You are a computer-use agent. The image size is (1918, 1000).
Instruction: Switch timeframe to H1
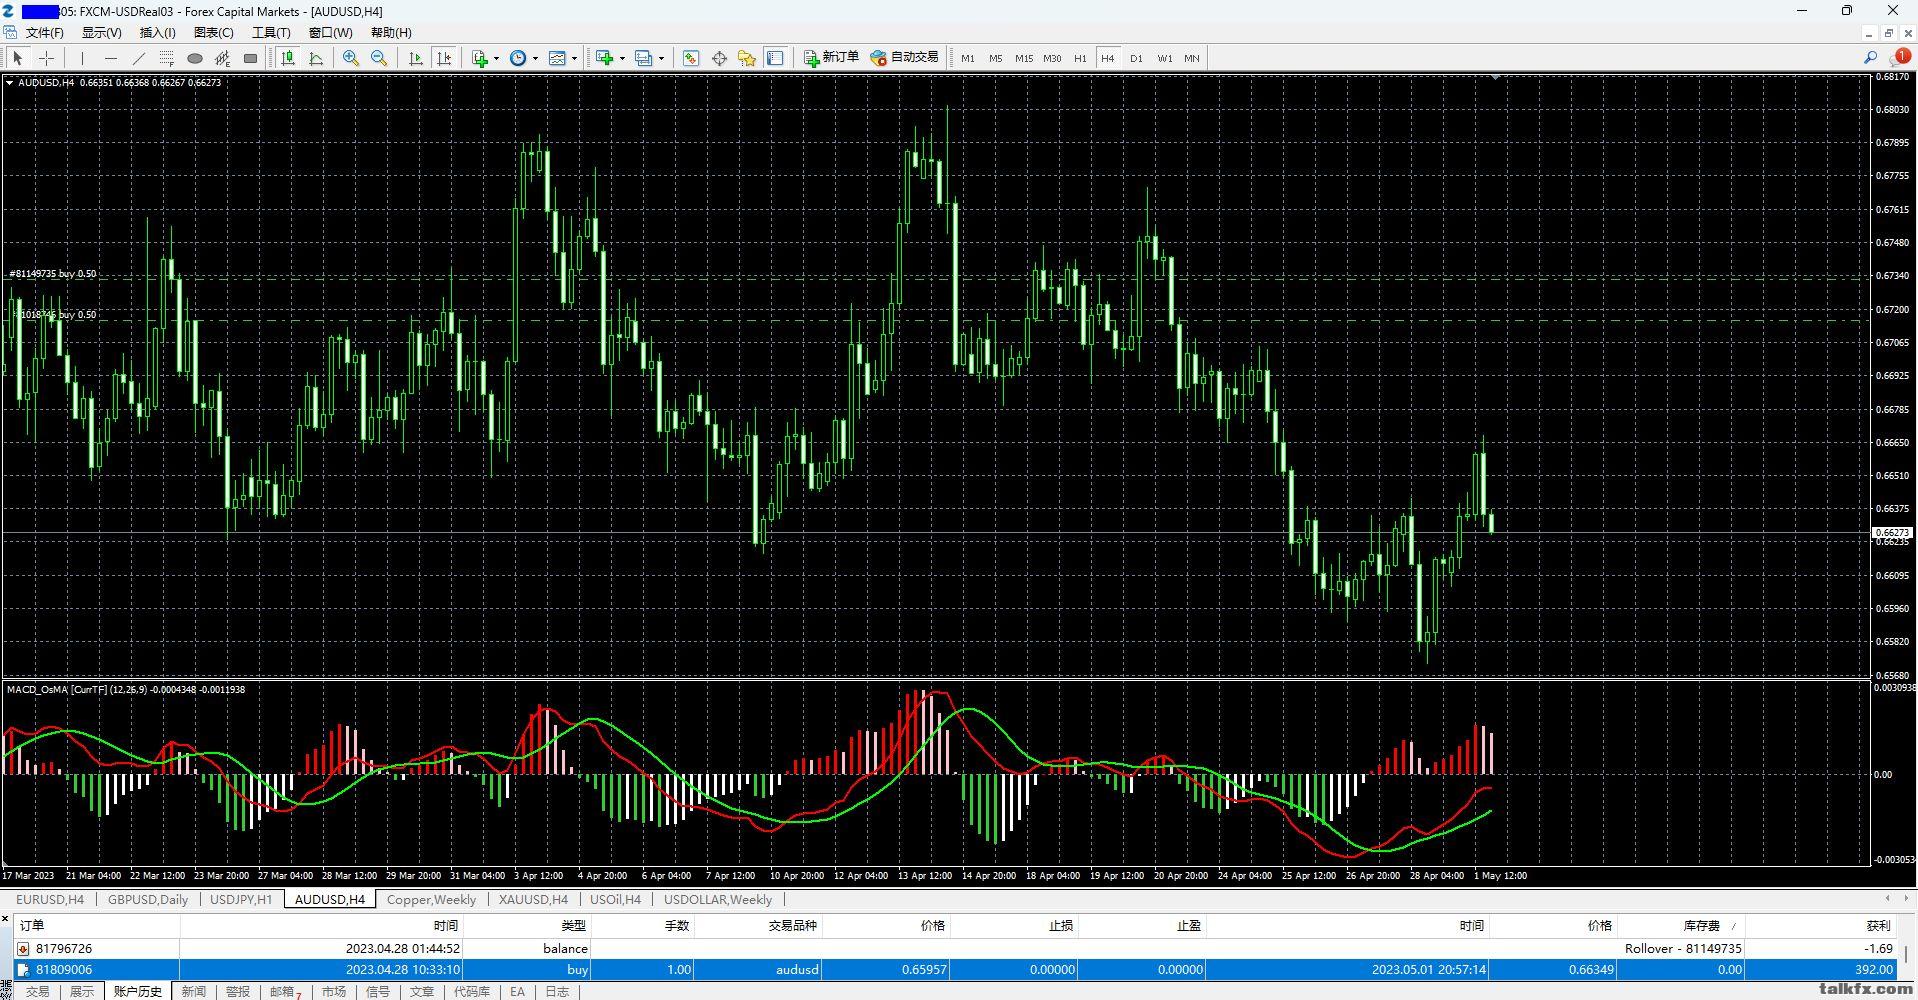point(1080,58)
